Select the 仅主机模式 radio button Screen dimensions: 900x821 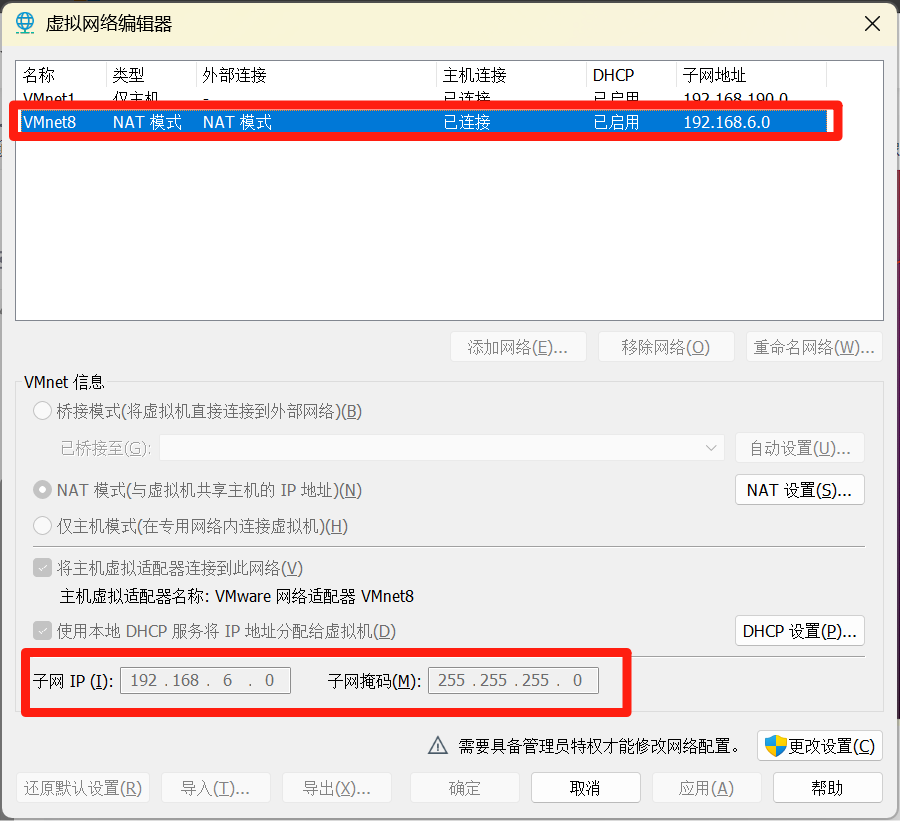click(x=42, y=525)
